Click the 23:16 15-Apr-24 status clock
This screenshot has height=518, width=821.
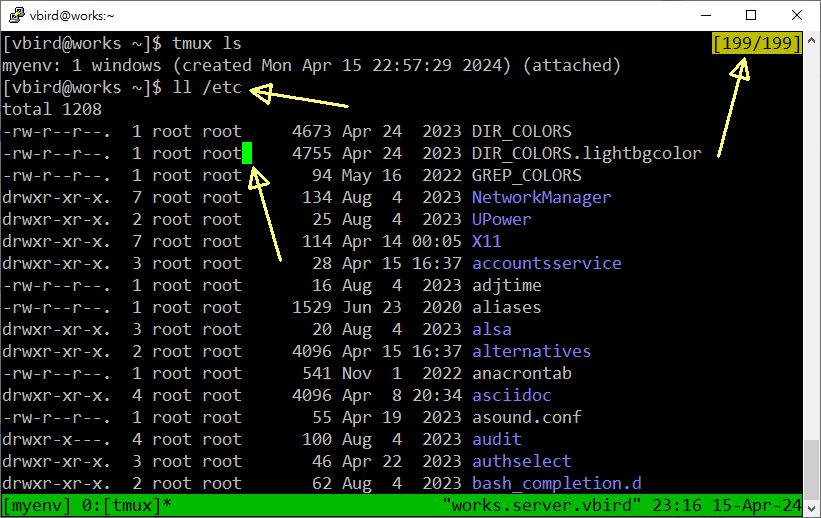coord(727,505)
